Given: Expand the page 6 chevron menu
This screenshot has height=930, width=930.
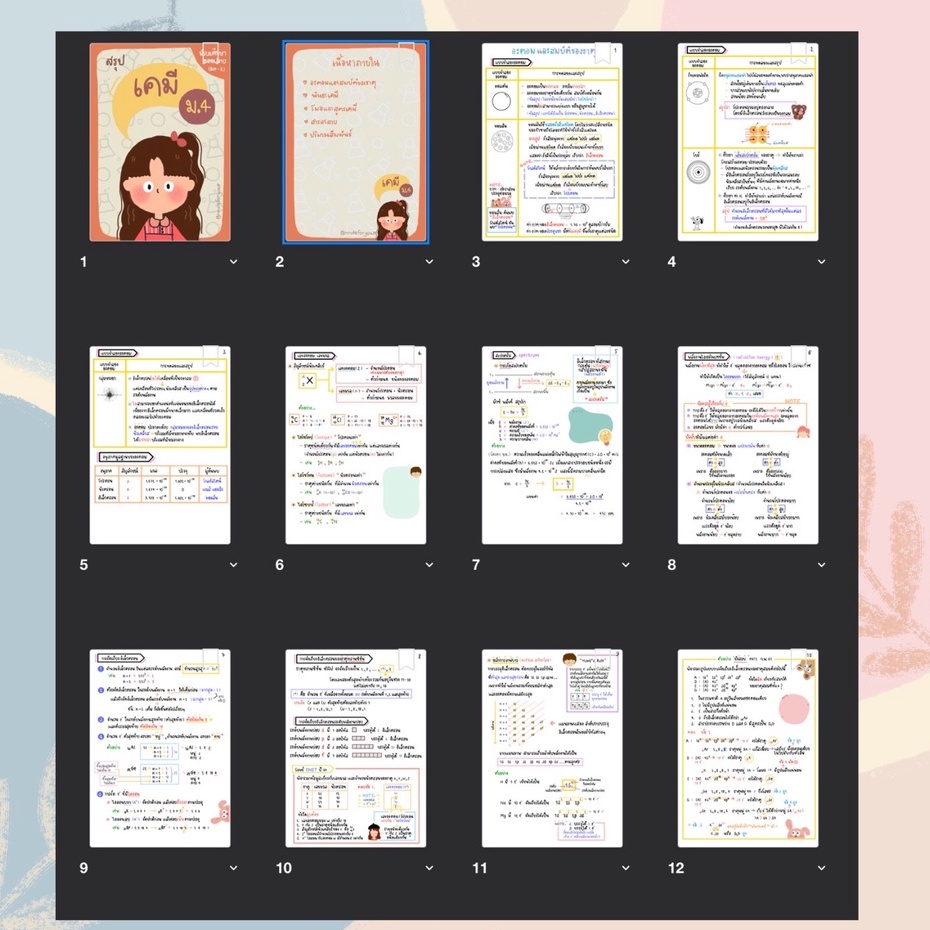Looking at the screenshot, I should (x=429, y=565).
